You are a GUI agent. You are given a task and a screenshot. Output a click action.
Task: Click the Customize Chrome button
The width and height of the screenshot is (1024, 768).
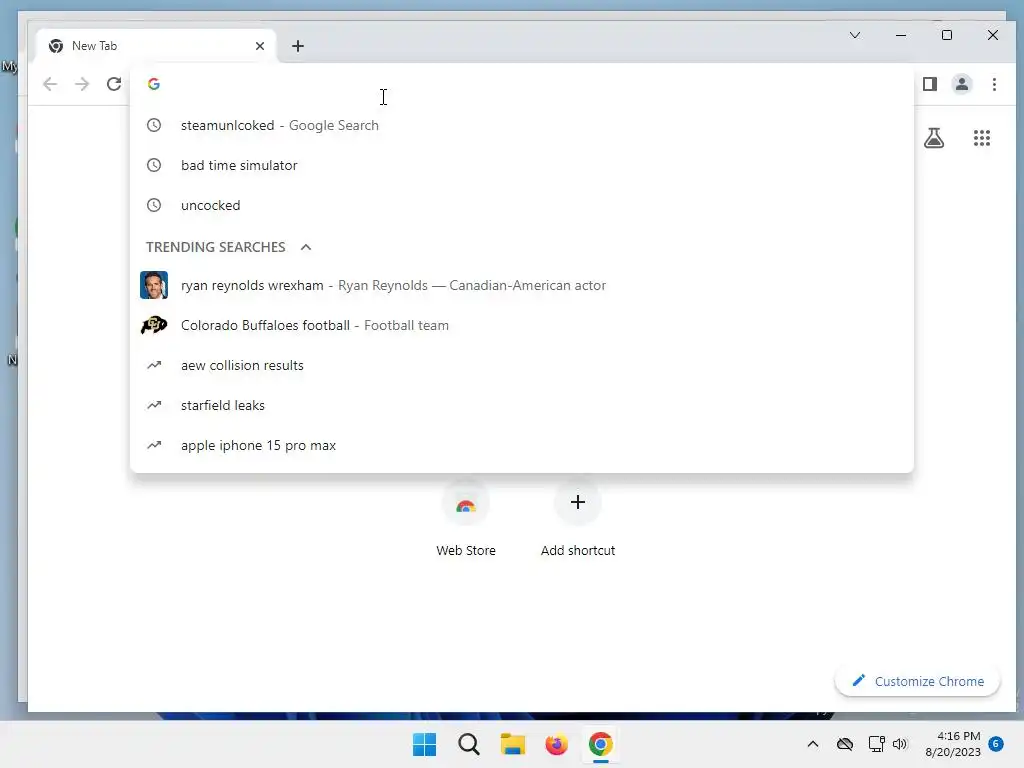click(x=918, y=681)
